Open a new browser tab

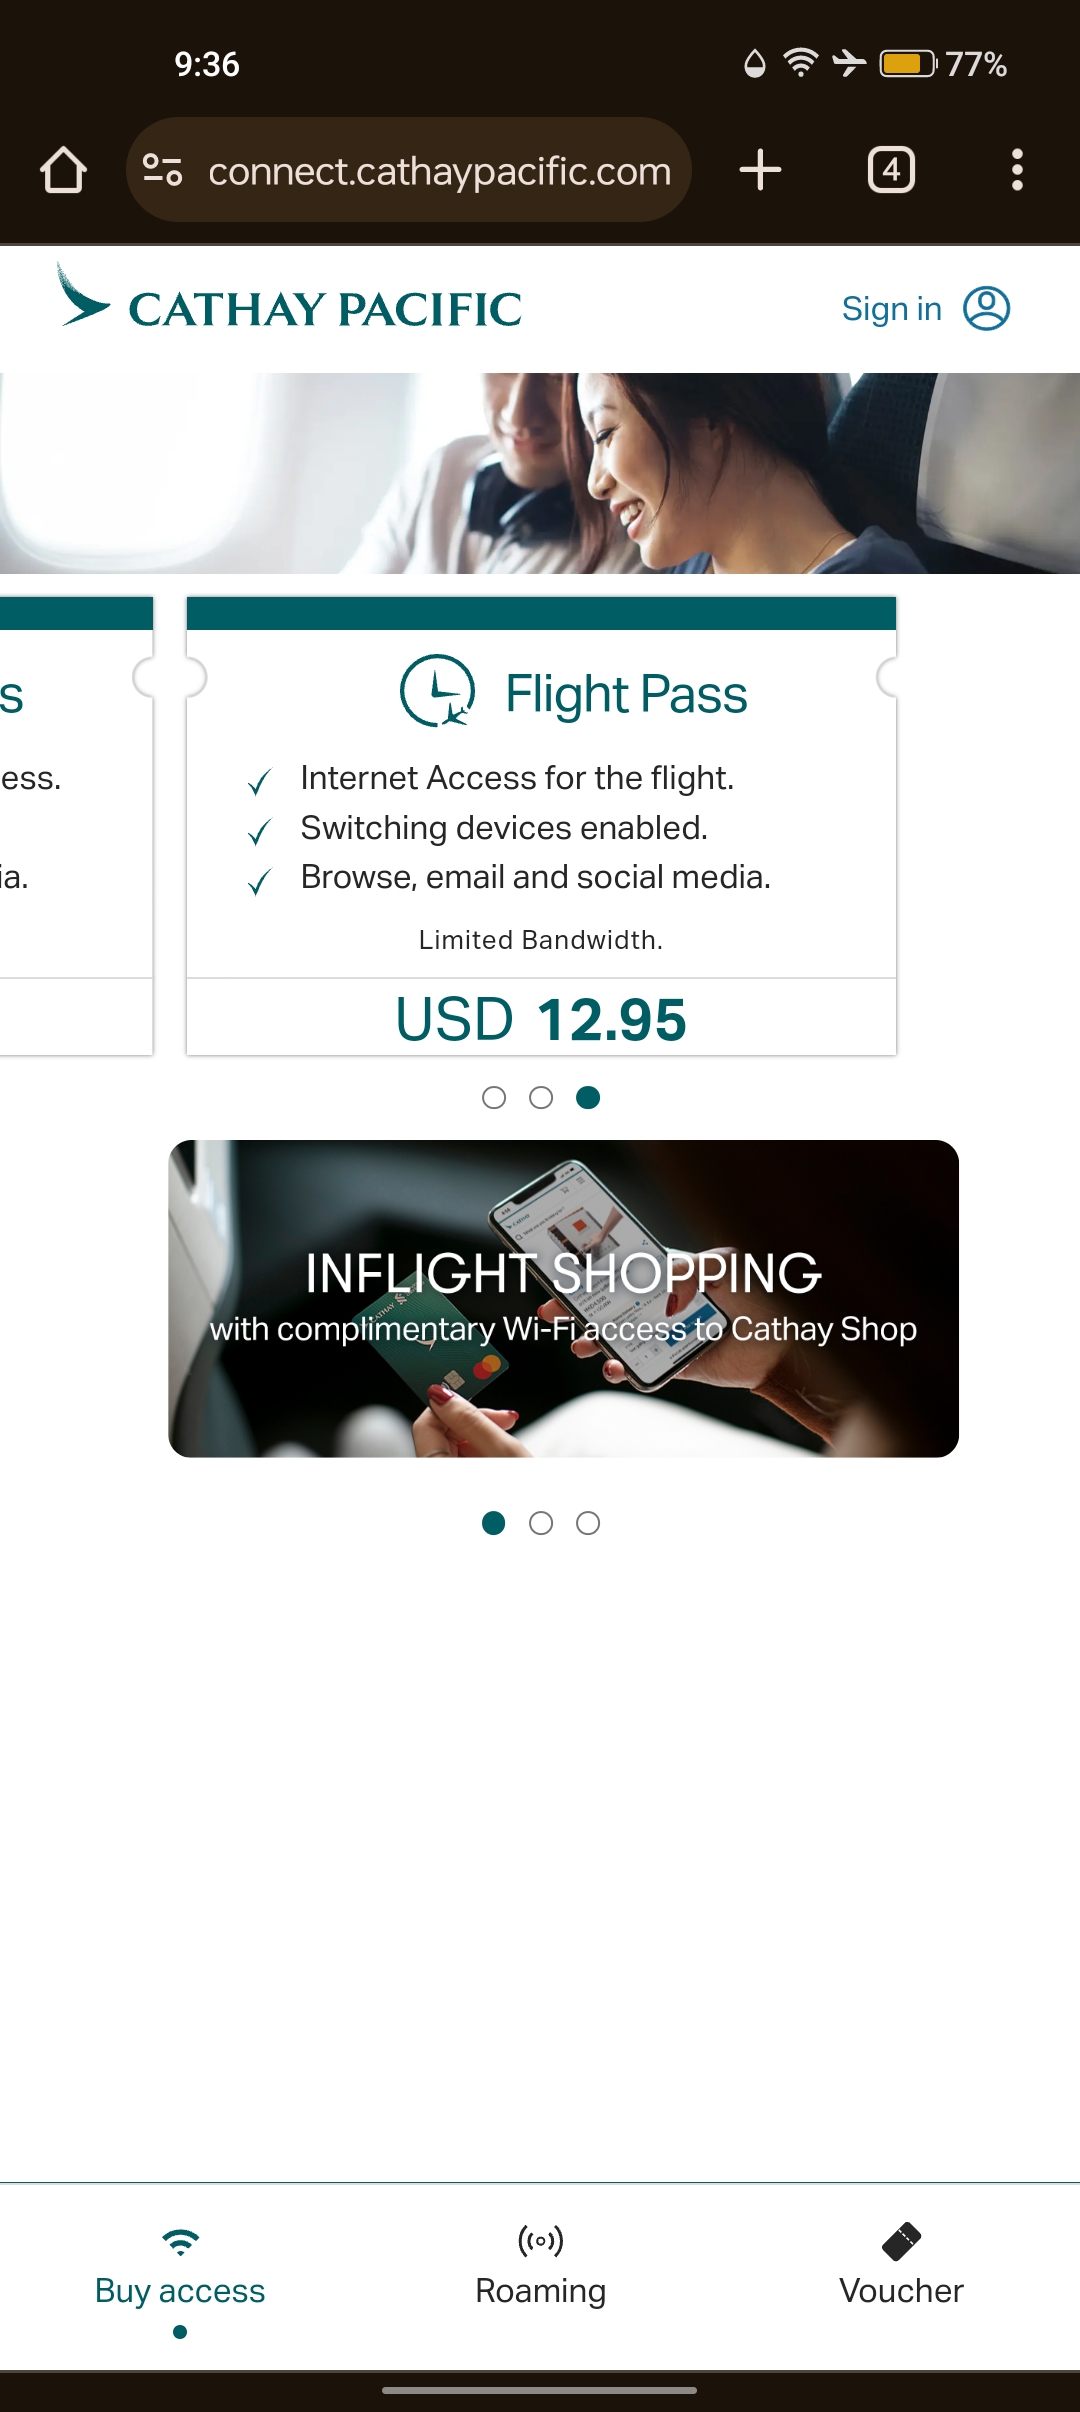[x=760, y=170]
